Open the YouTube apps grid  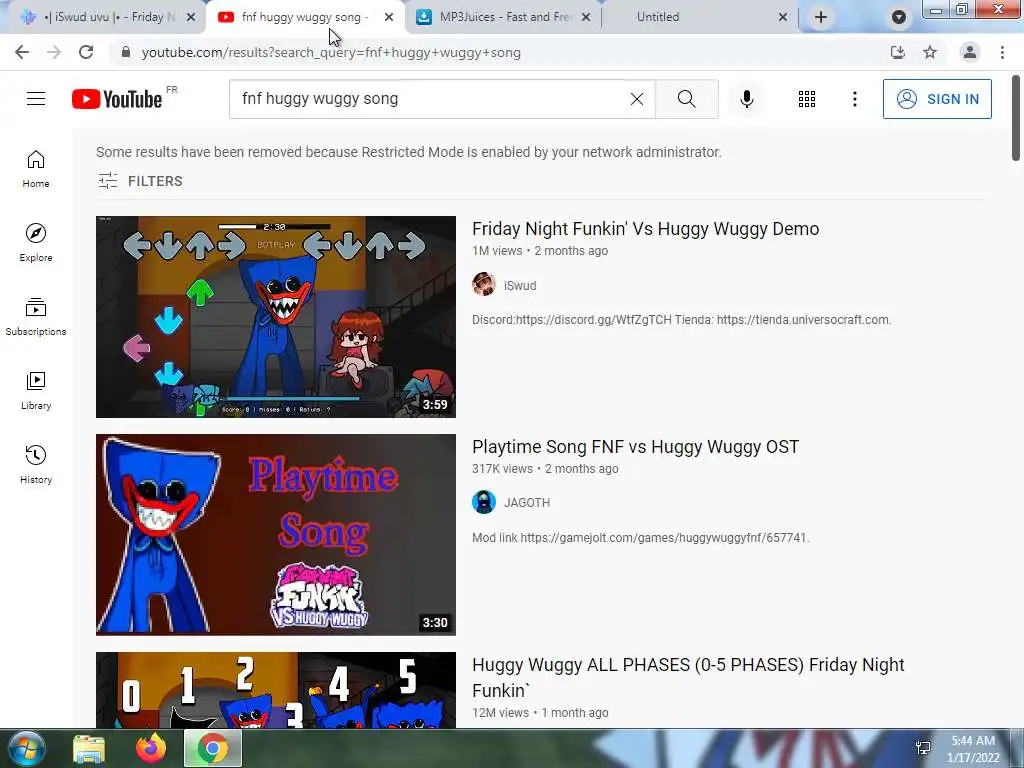click(x=807, y=99)
